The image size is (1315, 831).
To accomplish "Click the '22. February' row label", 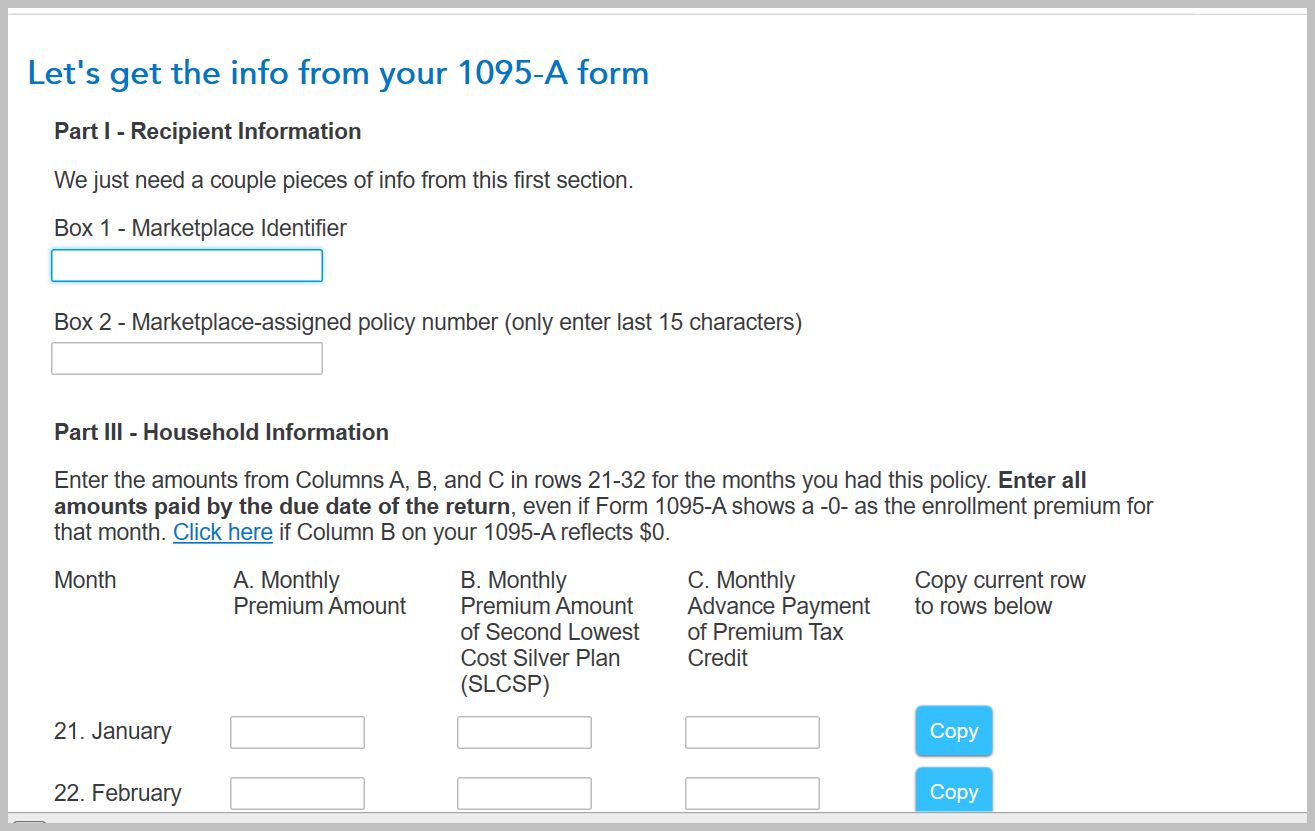I will tap(117, 793).
